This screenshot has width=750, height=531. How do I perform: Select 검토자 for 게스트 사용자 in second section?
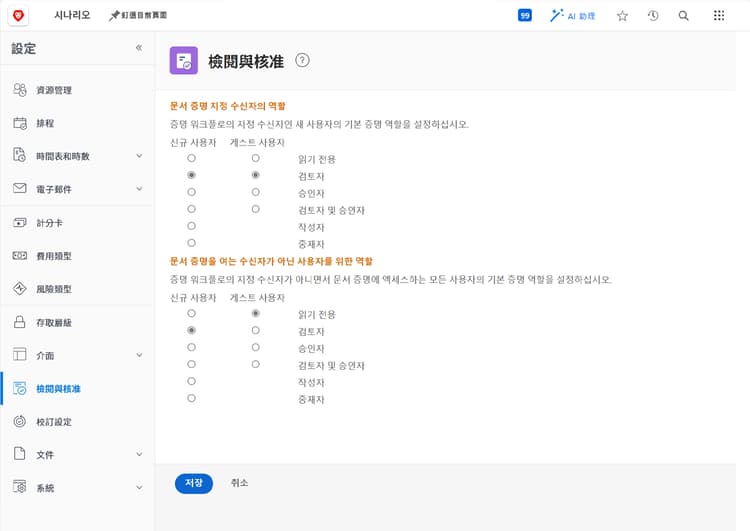[256, 331]
